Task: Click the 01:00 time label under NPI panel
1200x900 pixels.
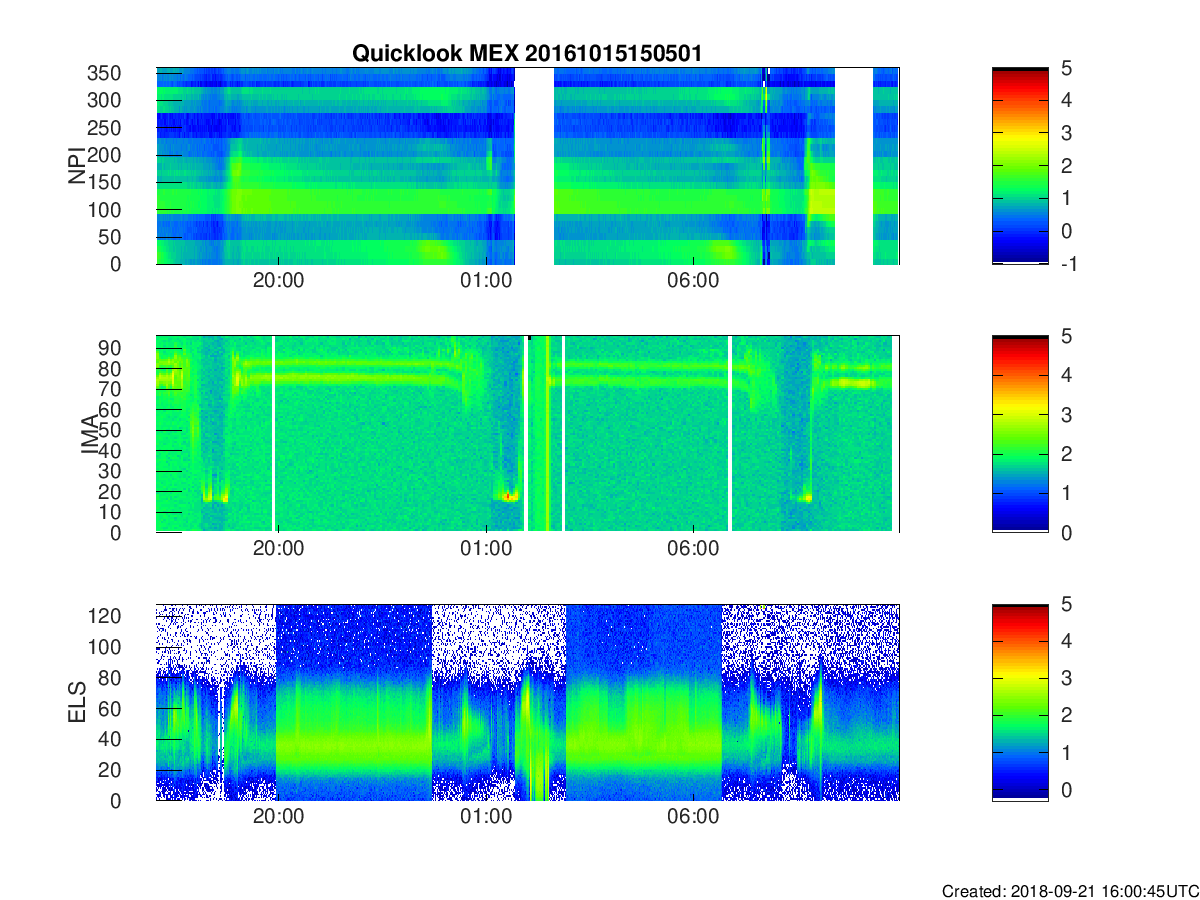Action: [x=486, y=282]
